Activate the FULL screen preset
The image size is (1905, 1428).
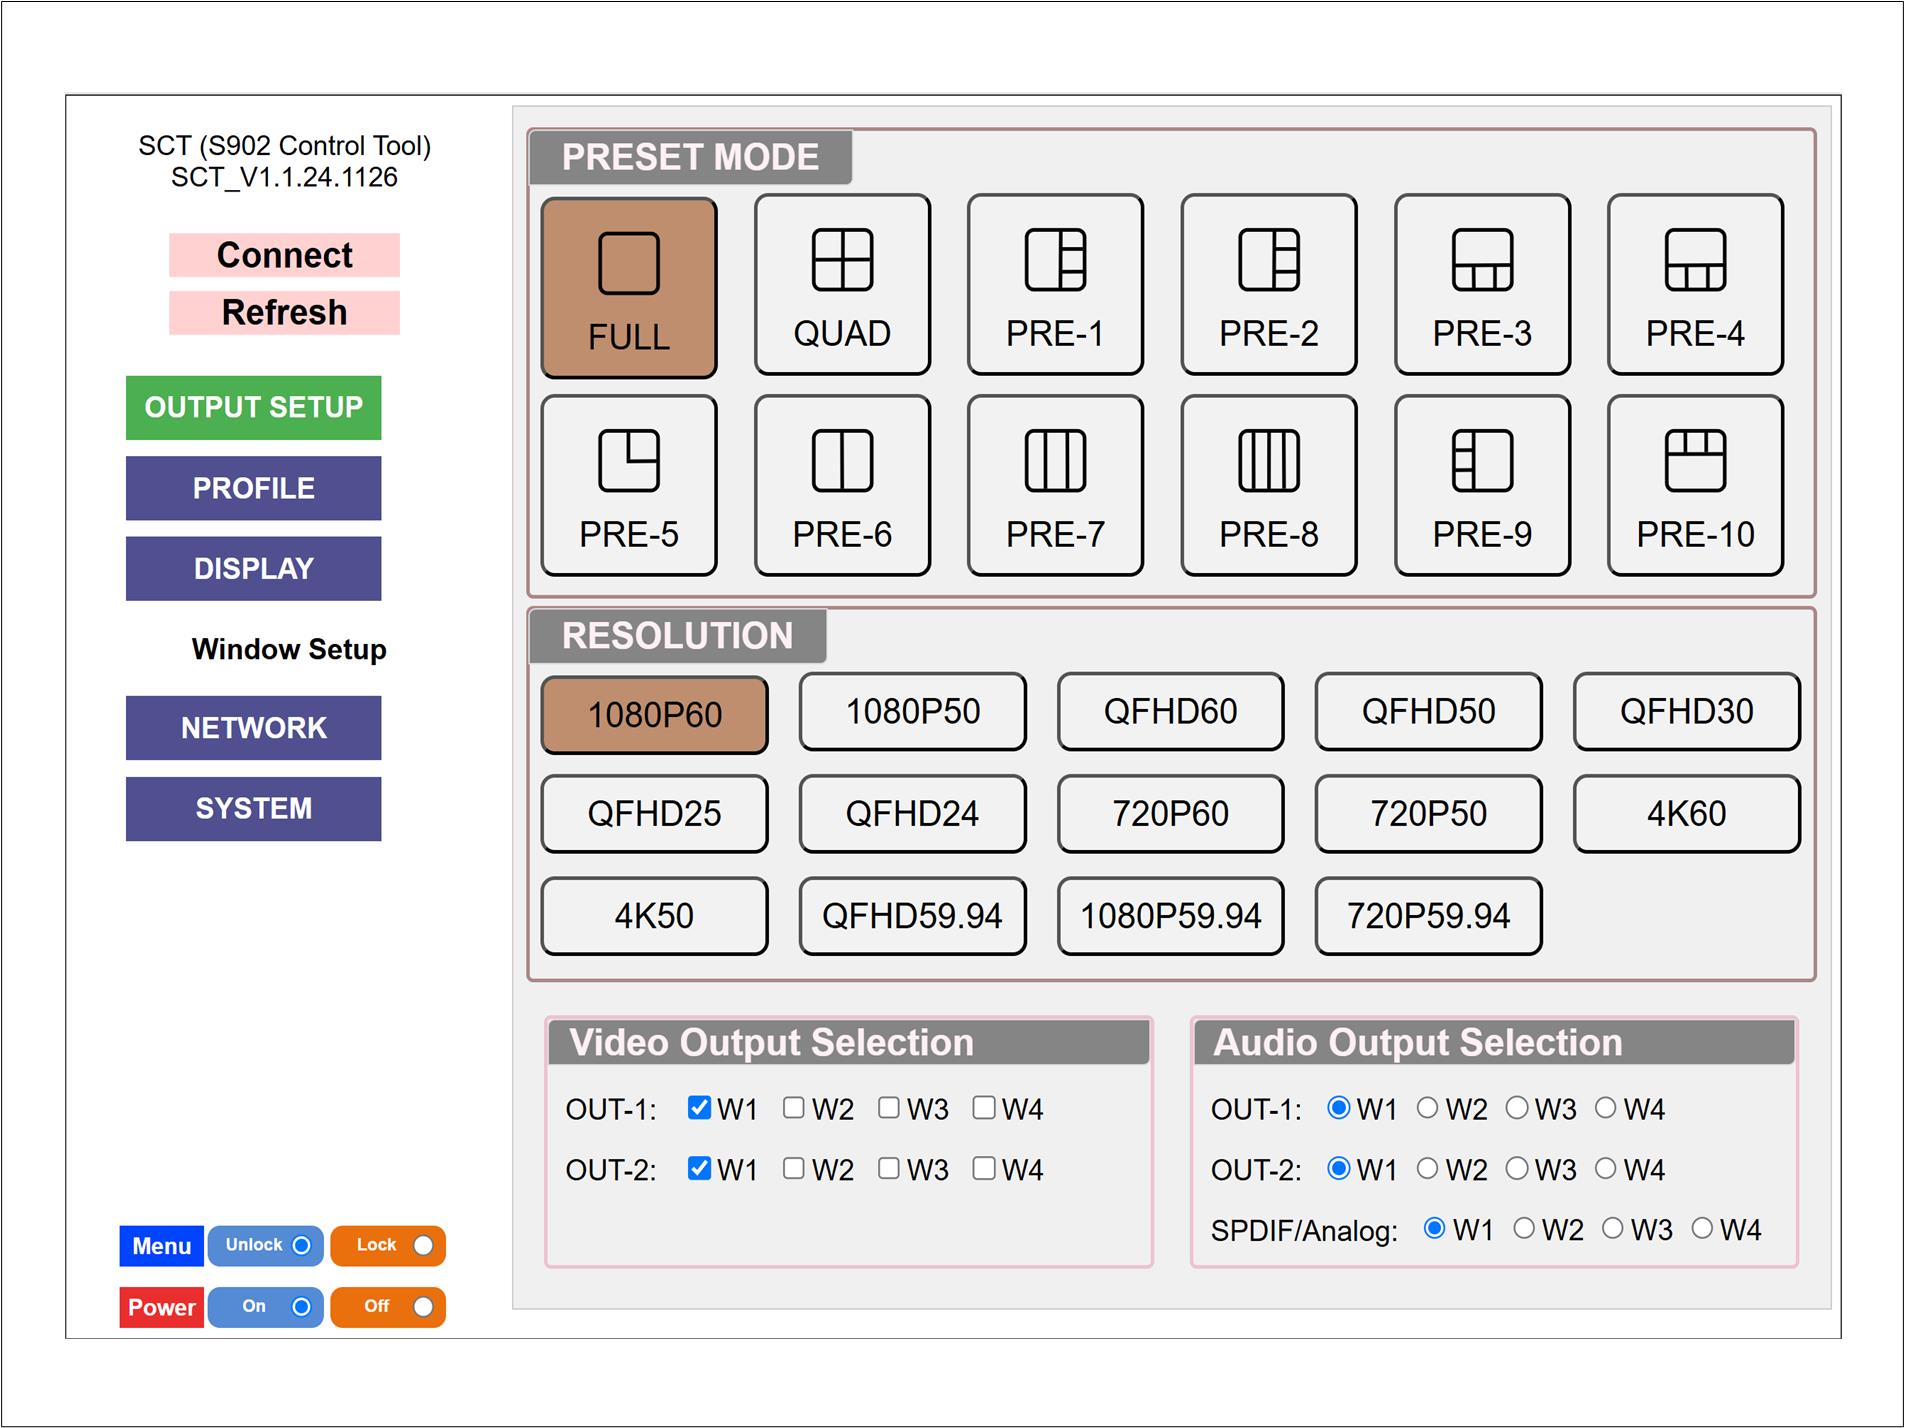click(629, 288)
